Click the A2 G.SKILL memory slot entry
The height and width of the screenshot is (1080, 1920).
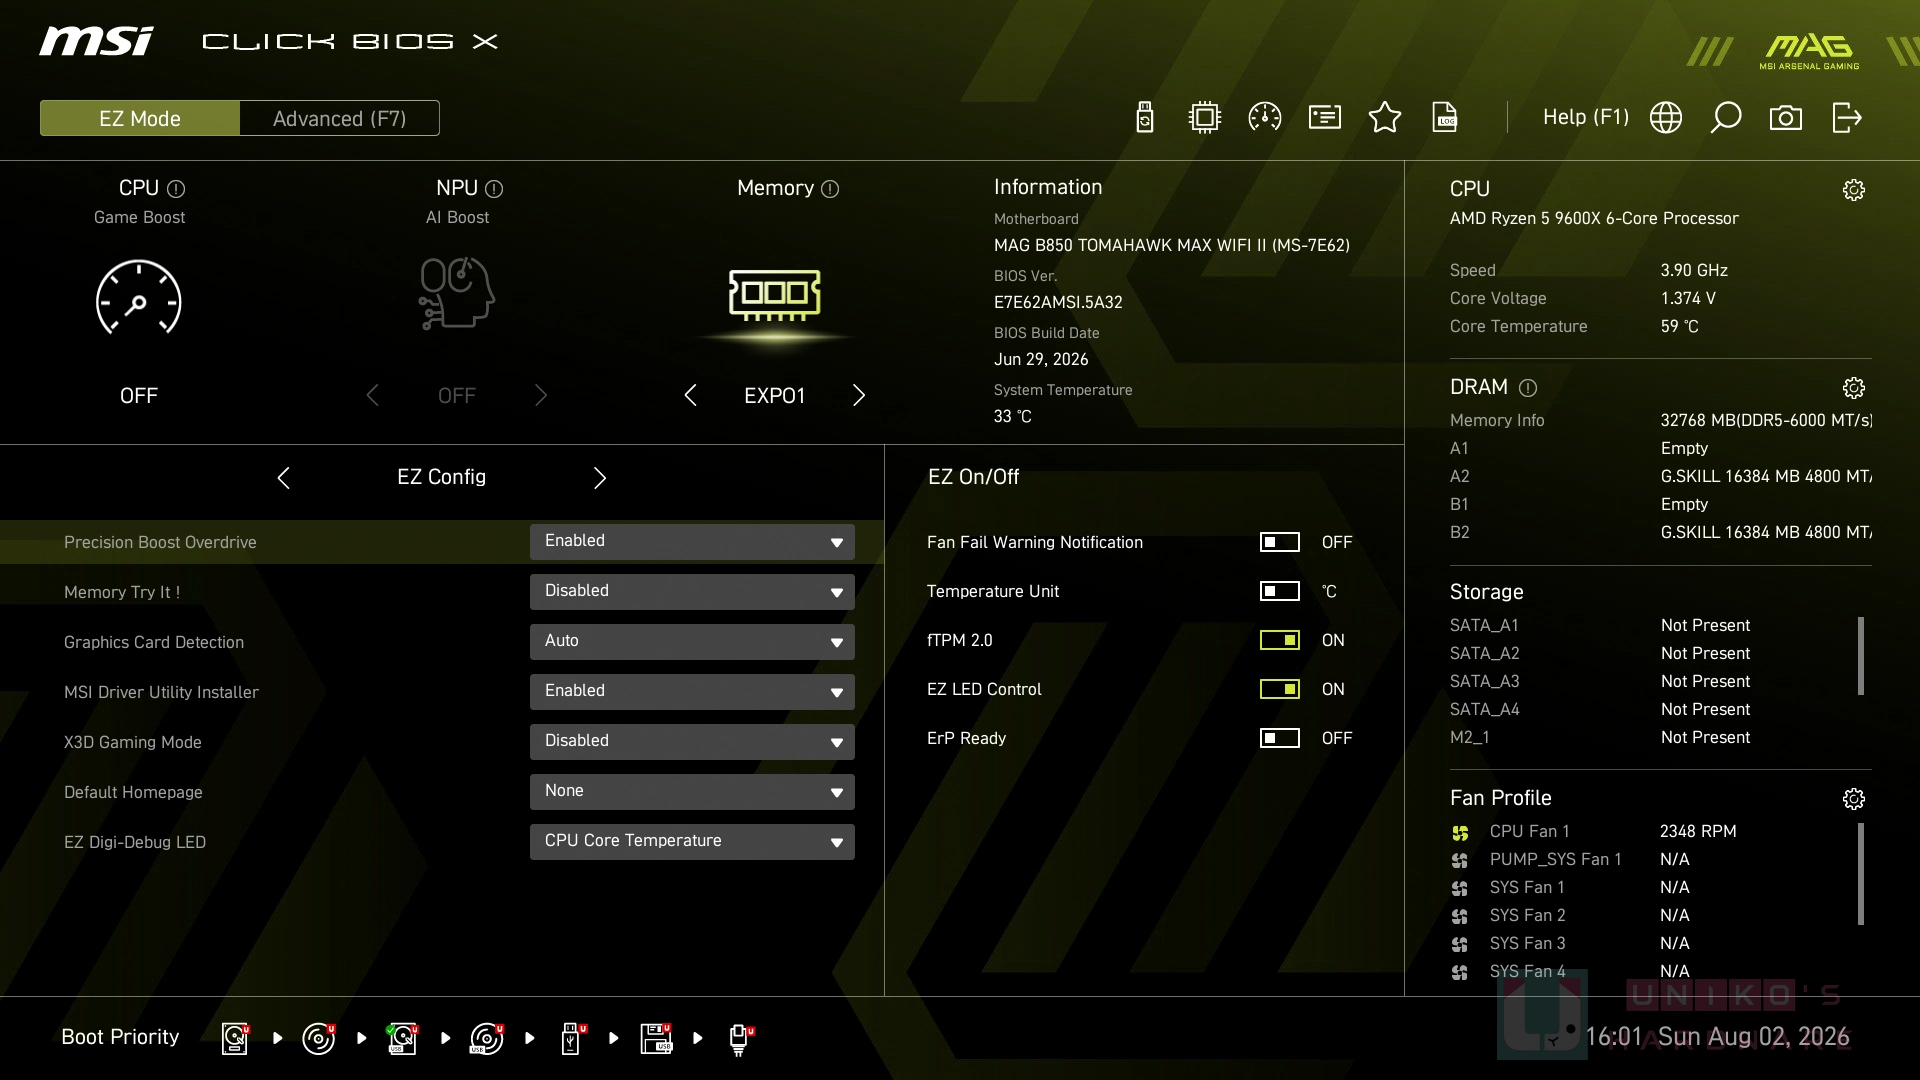pyautogui.click(x=1661, y=477)
